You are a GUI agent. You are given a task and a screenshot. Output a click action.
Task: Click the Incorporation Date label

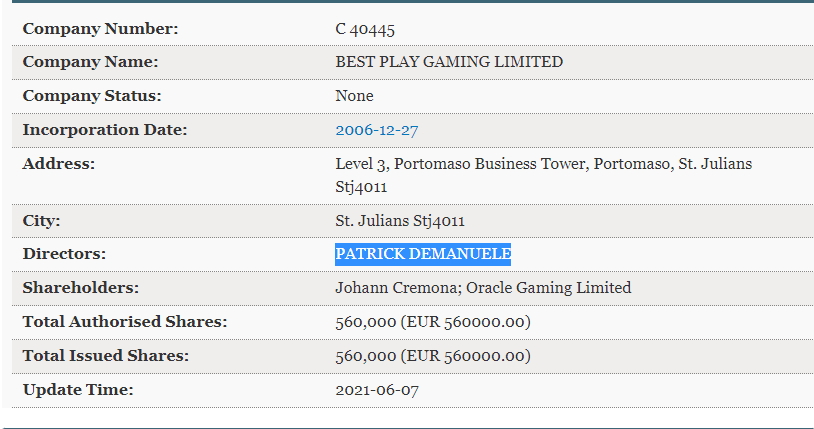point(105,130)
